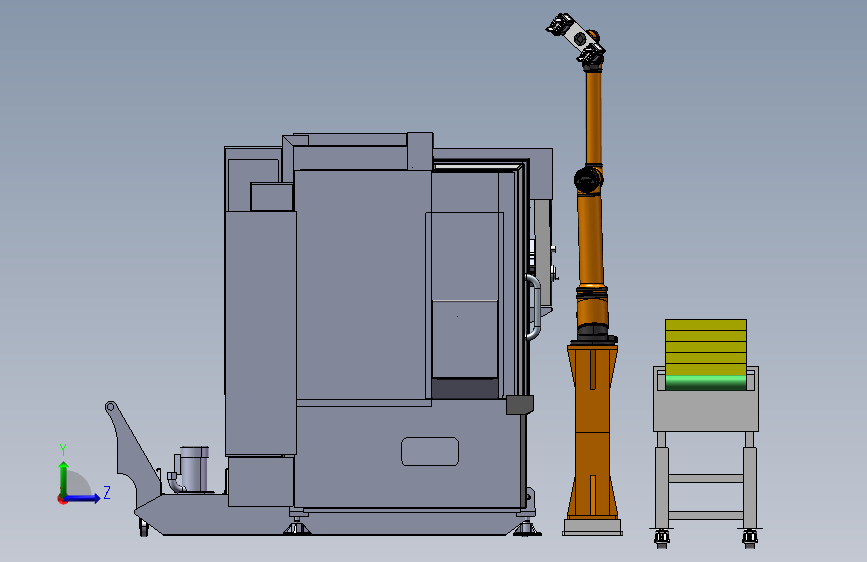Select the orange robot pedestal column
This screenshot has width=867, height=562.
pyautogui.click(x=592, y=431)
